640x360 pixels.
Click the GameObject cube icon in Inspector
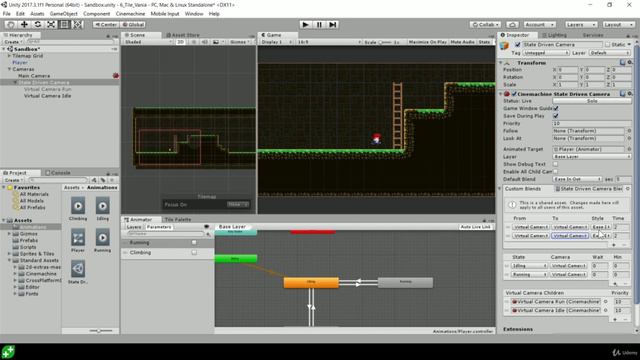click(504, 45)
